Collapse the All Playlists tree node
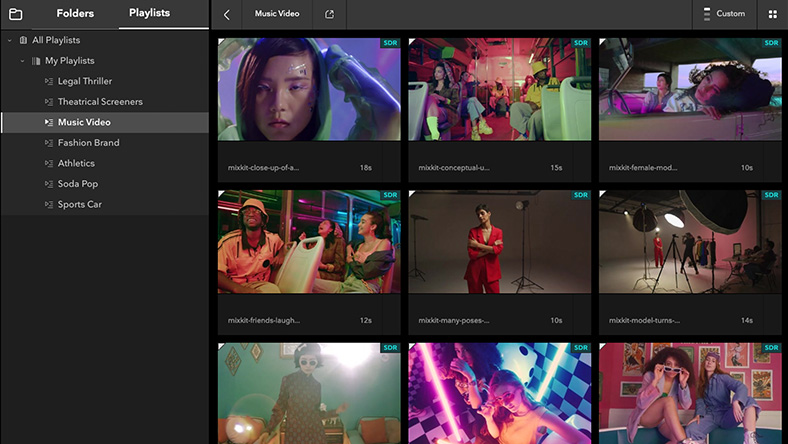Image resolution: width=788 pixels, height=444 pixels. [x=10, y=40]
